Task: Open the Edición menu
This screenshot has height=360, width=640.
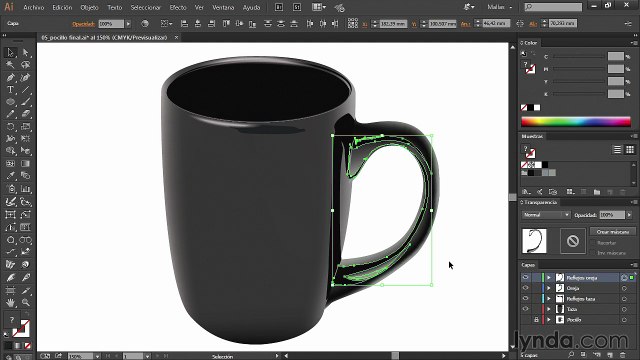Action: (62, 7)
